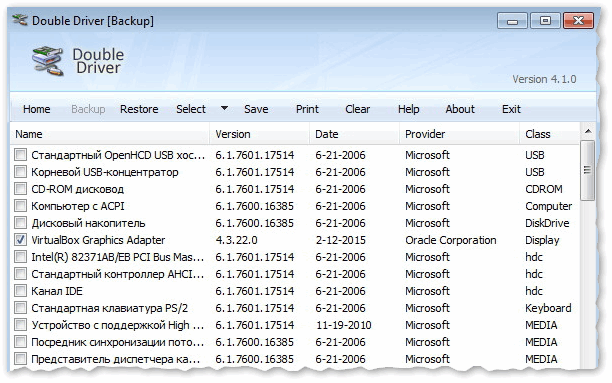Open the Select dropdown arrow

tap(224, 108)
